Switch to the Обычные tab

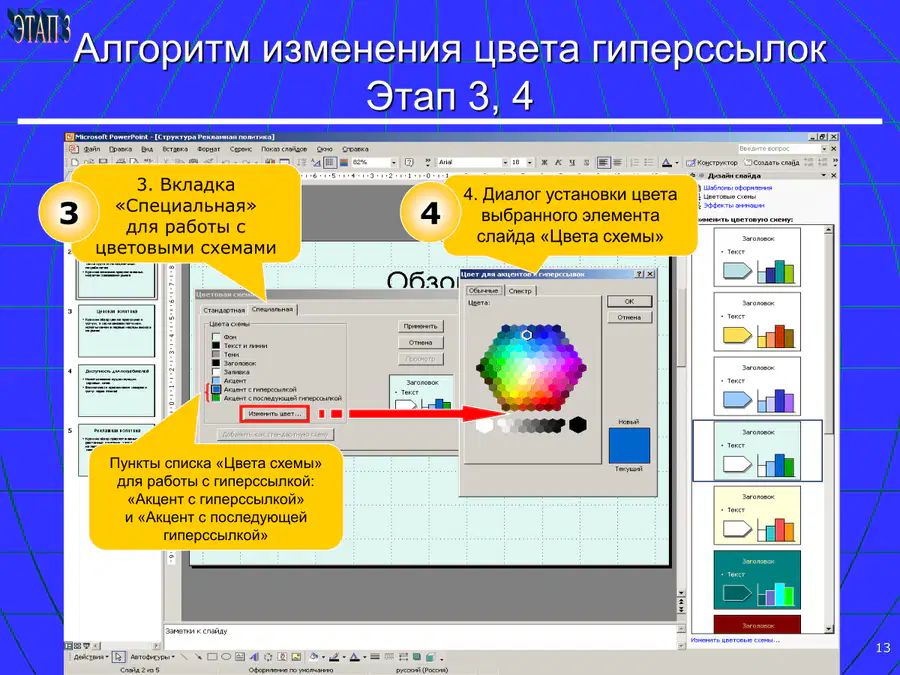coord(483,290)
